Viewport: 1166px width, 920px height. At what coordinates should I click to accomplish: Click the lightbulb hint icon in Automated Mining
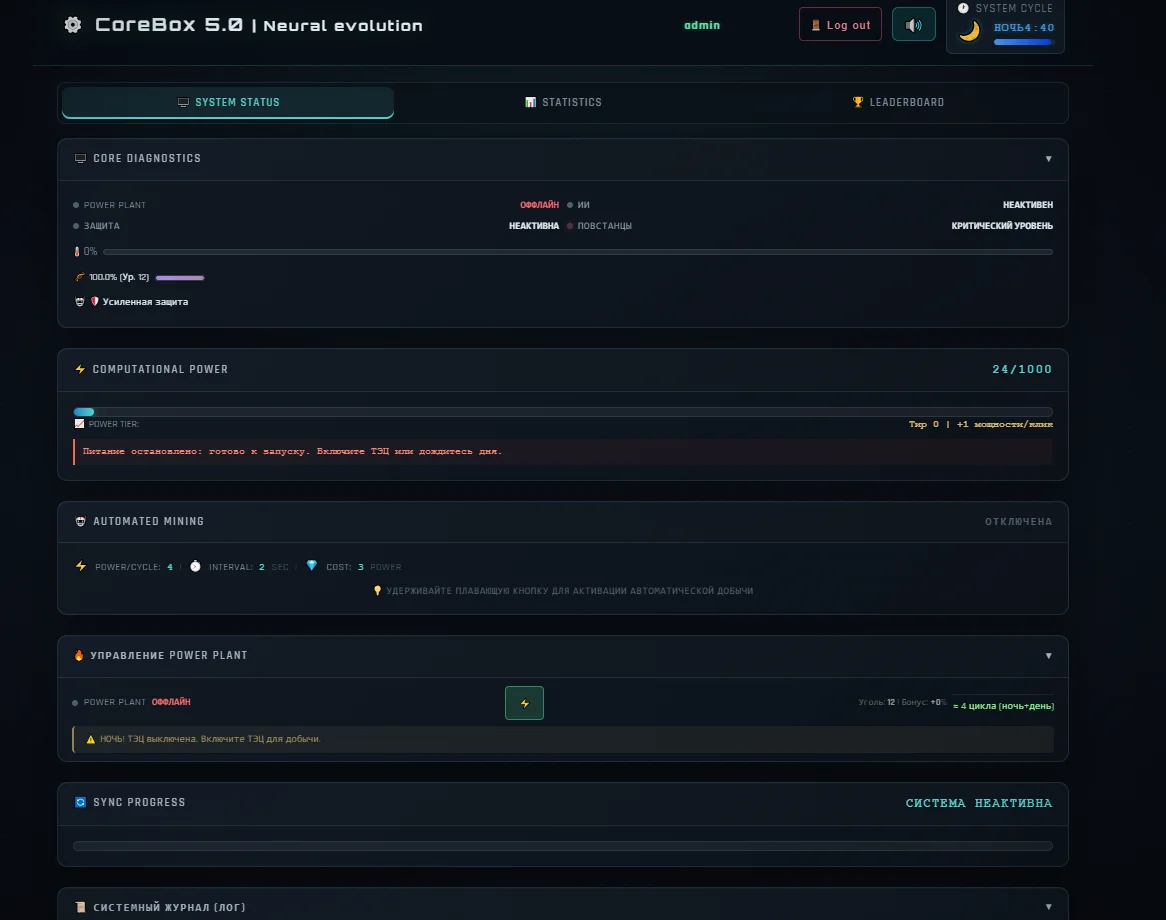click(x=377, y=591)
